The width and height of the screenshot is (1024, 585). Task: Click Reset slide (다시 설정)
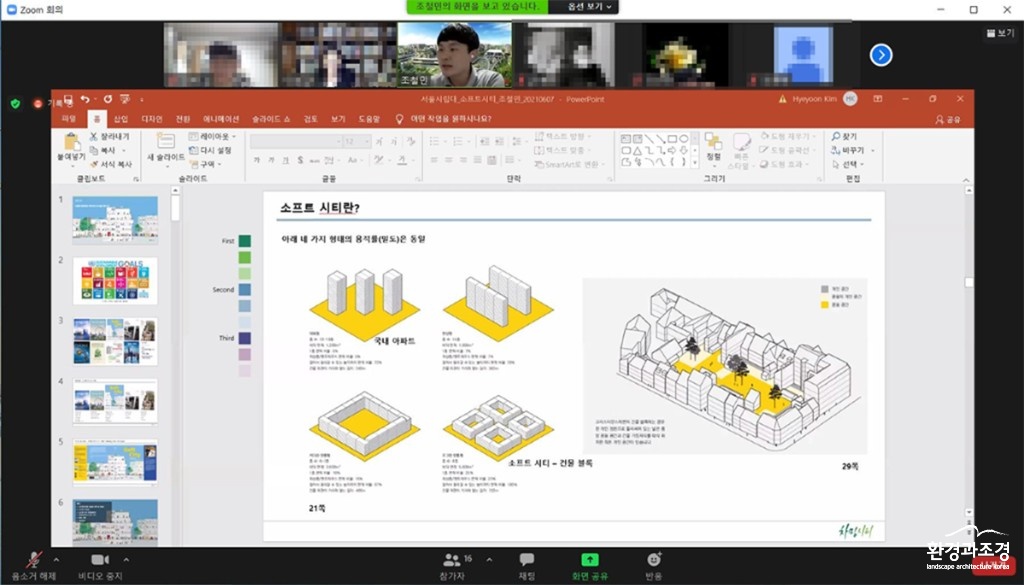click(x=210, y=150)
